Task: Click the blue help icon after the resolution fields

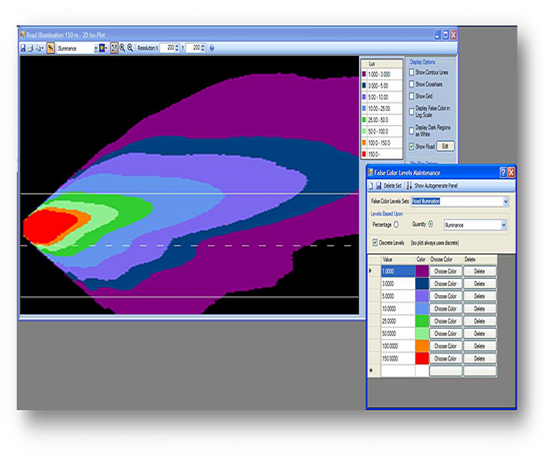Action: (212, 48)
